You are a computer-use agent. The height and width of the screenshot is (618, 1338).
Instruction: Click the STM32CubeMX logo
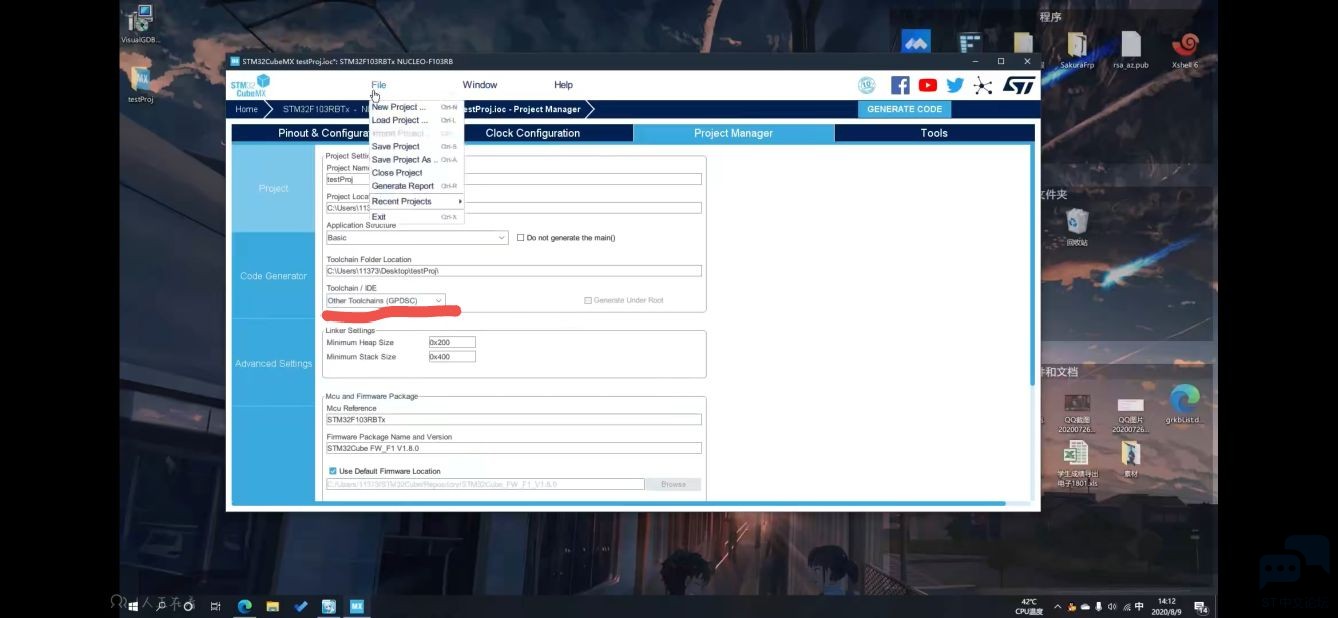coord(250,86)
